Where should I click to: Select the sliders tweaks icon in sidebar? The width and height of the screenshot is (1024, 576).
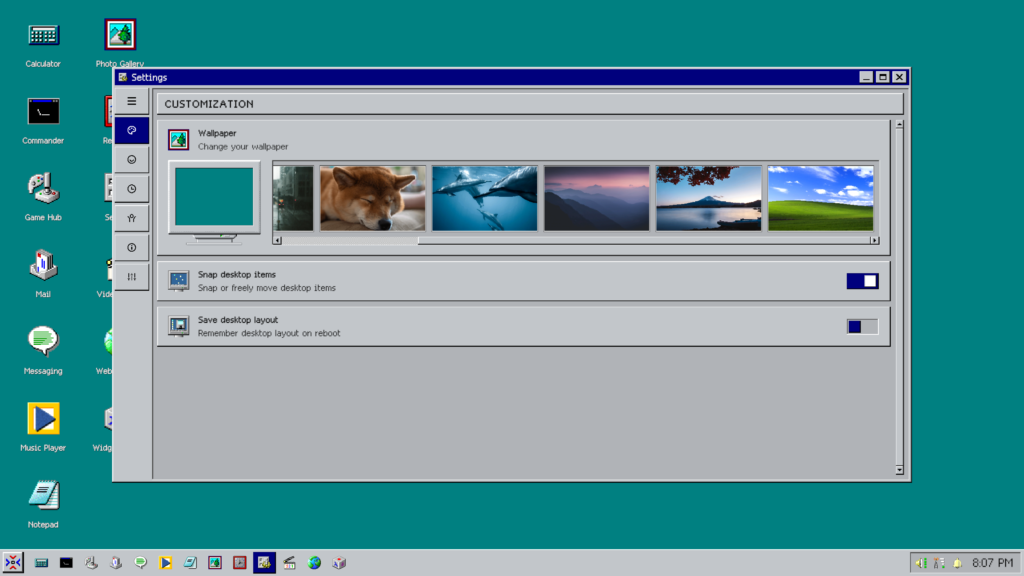[132, 276]
